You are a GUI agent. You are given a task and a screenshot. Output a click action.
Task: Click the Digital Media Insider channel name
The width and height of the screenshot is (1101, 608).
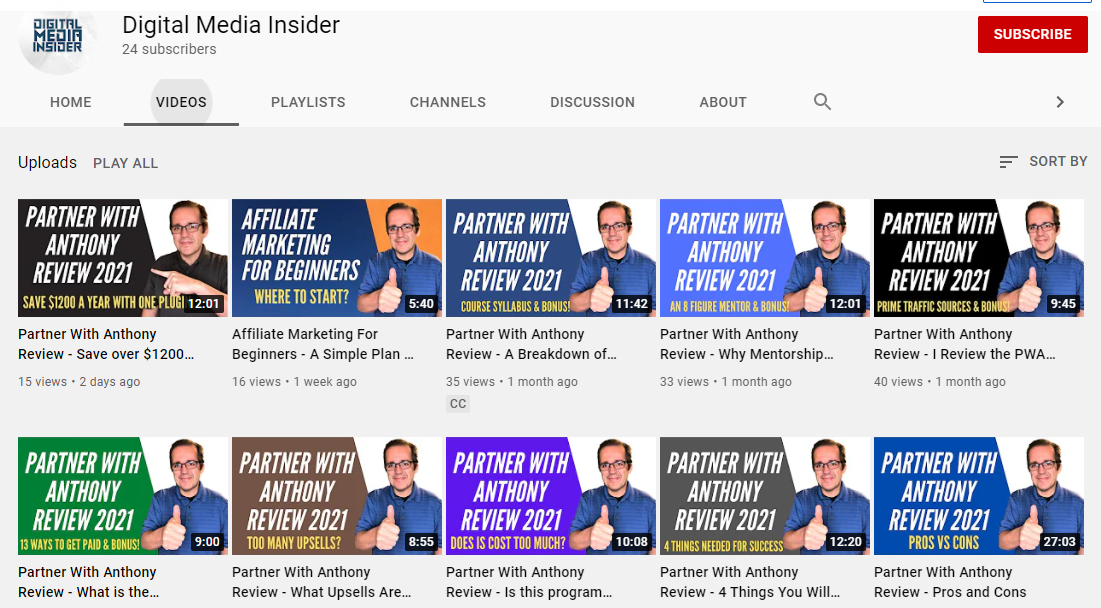(231, 25)
